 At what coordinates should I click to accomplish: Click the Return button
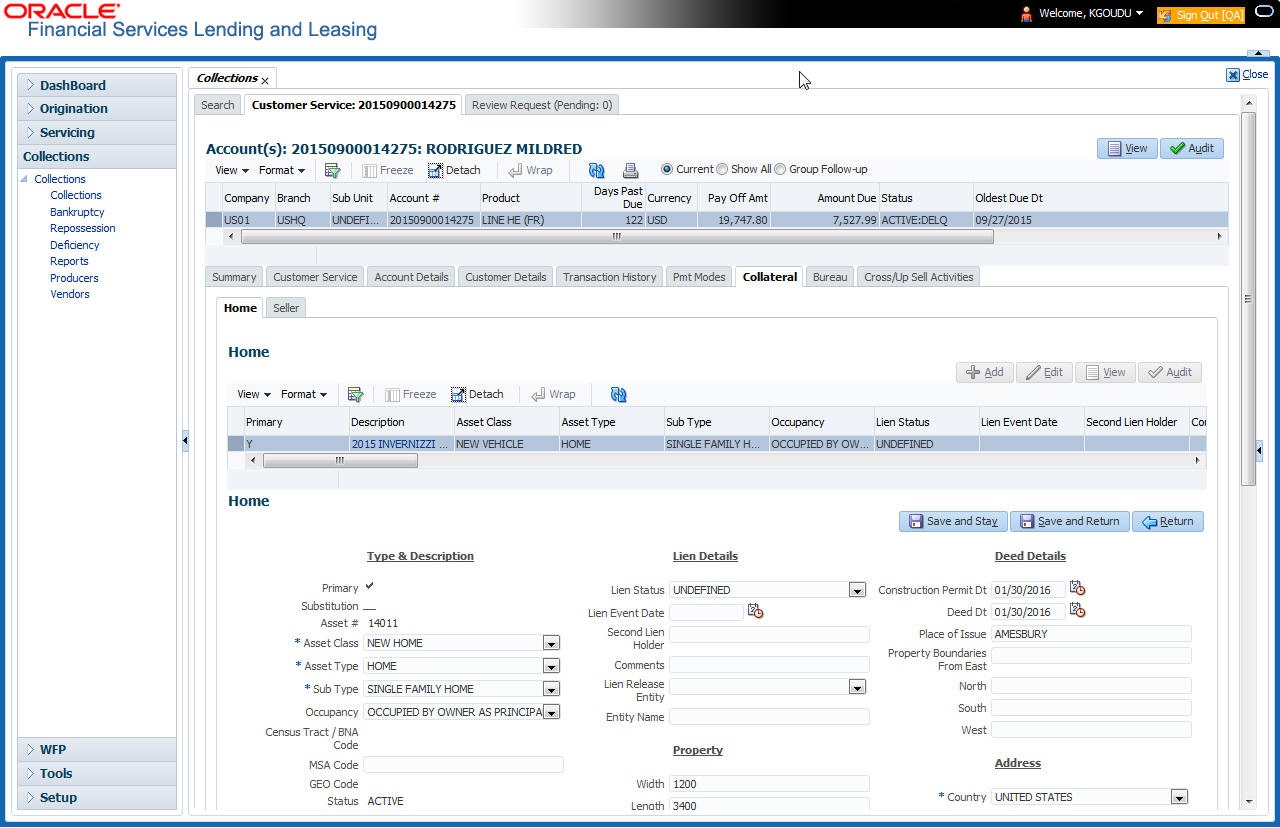[x=1168, y=521]
